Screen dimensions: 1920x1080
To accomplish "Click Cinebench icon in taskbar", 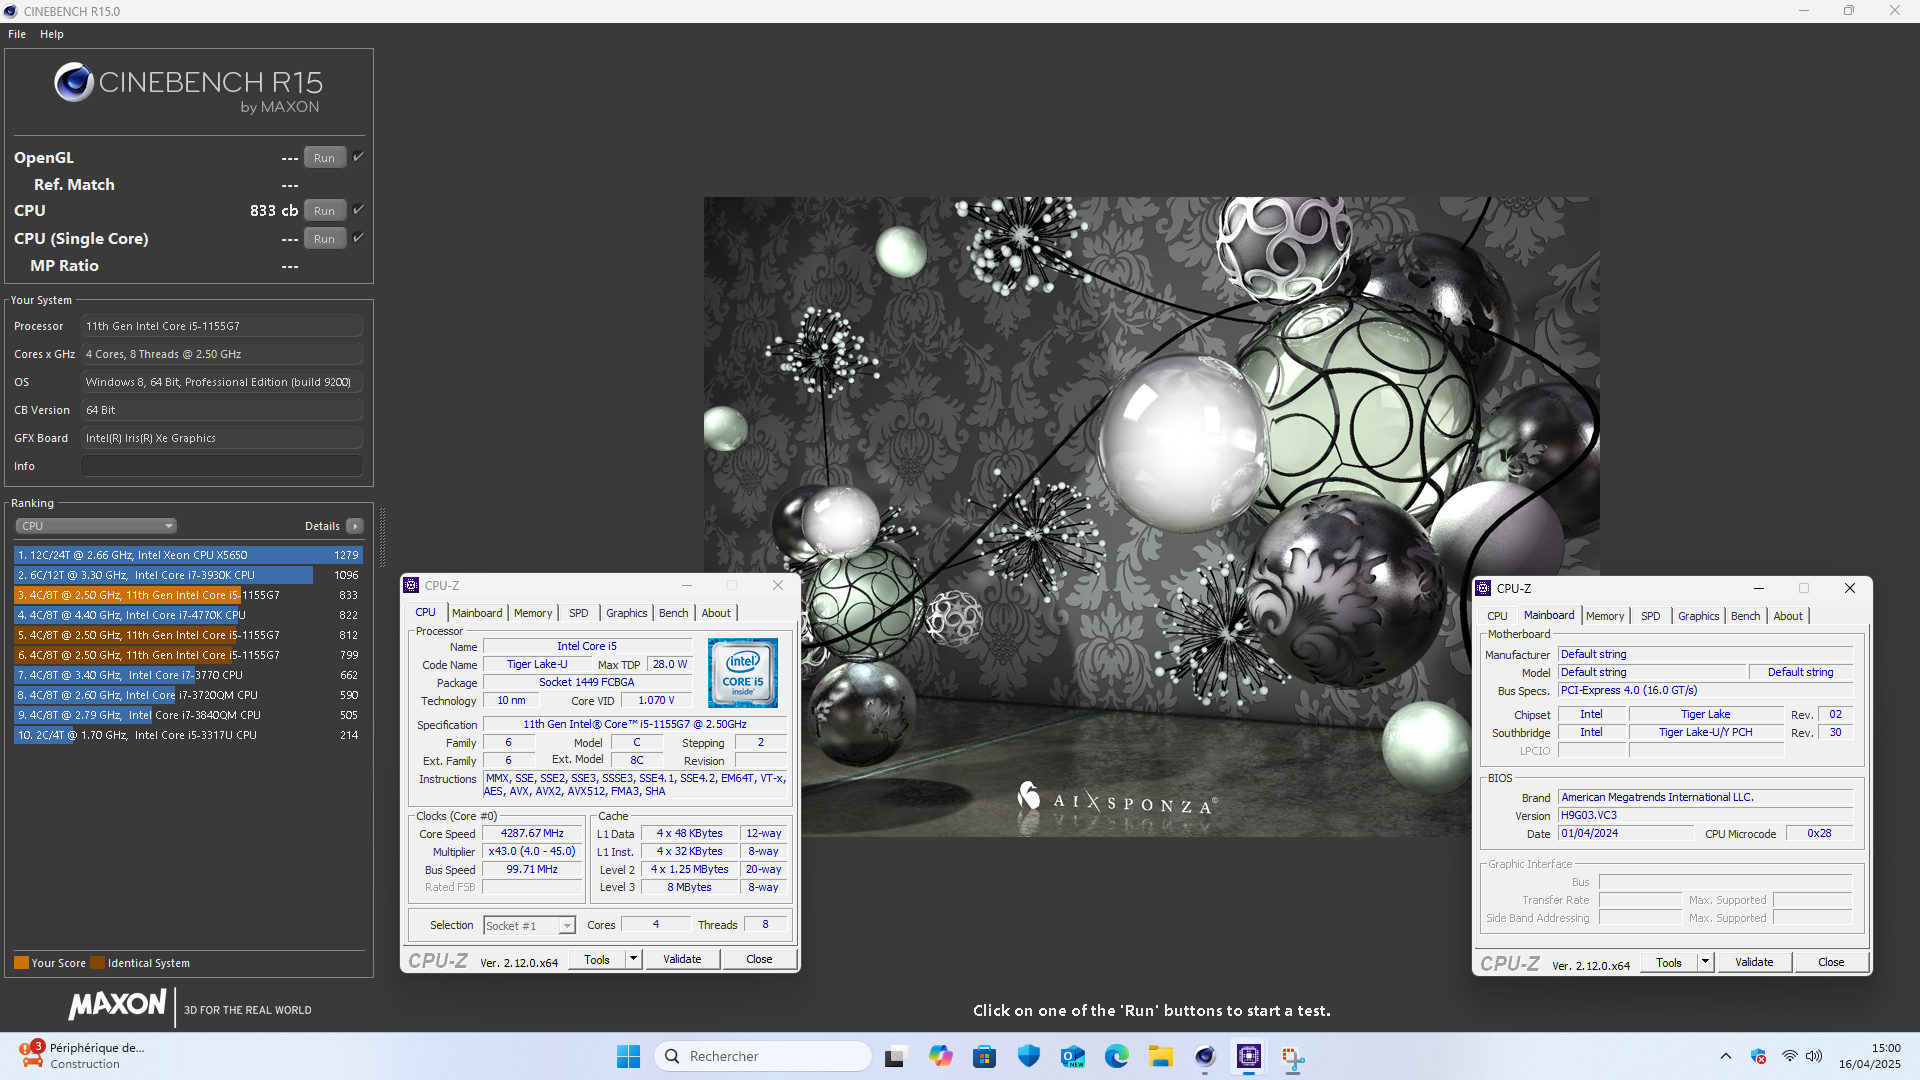I will 1204,1056.
